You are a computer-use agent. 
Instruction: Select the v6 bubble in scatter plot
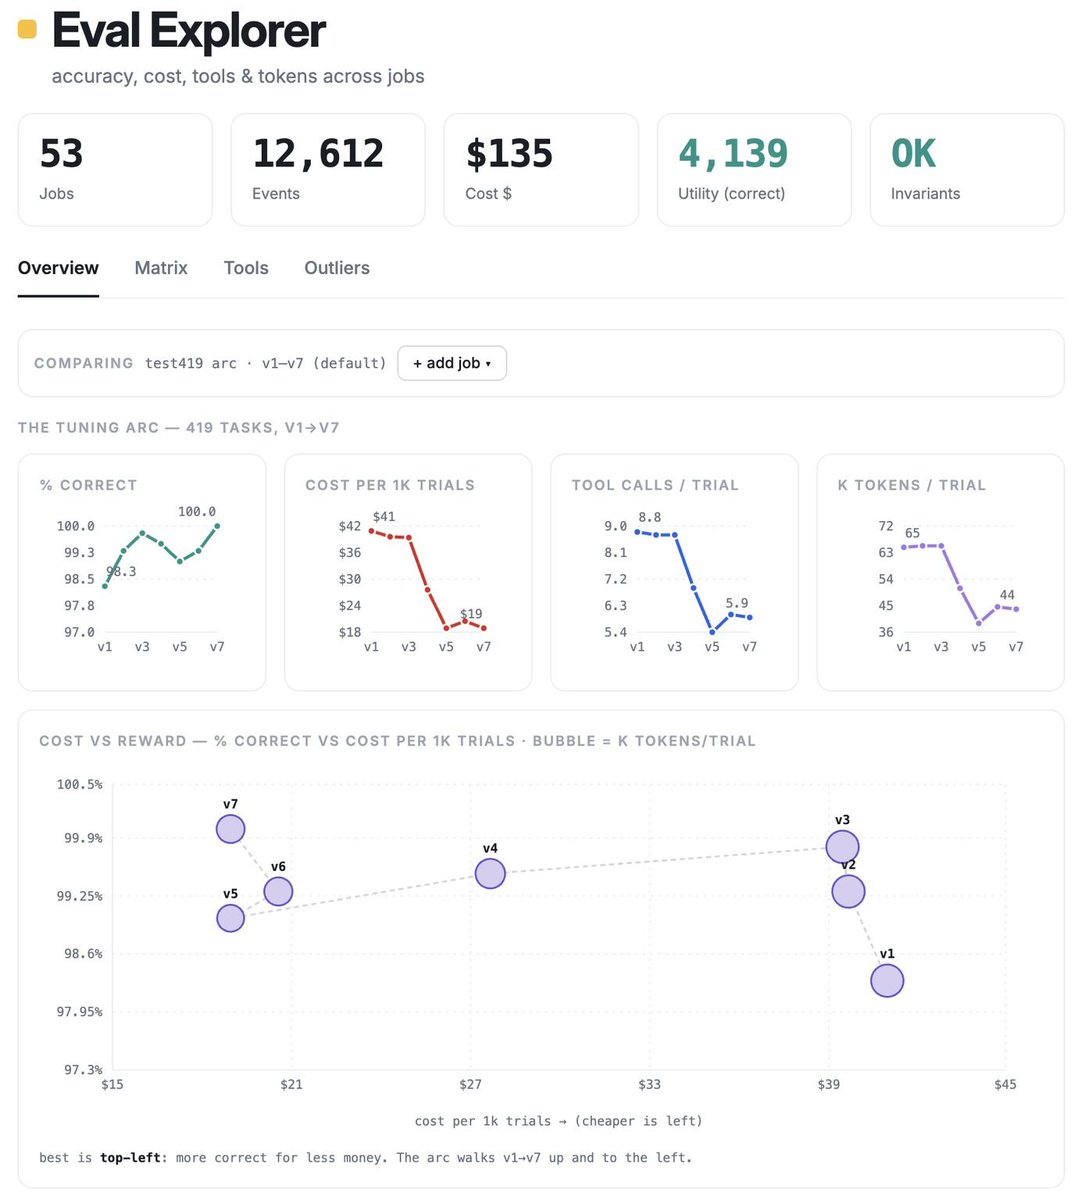[x=278, y=891]
